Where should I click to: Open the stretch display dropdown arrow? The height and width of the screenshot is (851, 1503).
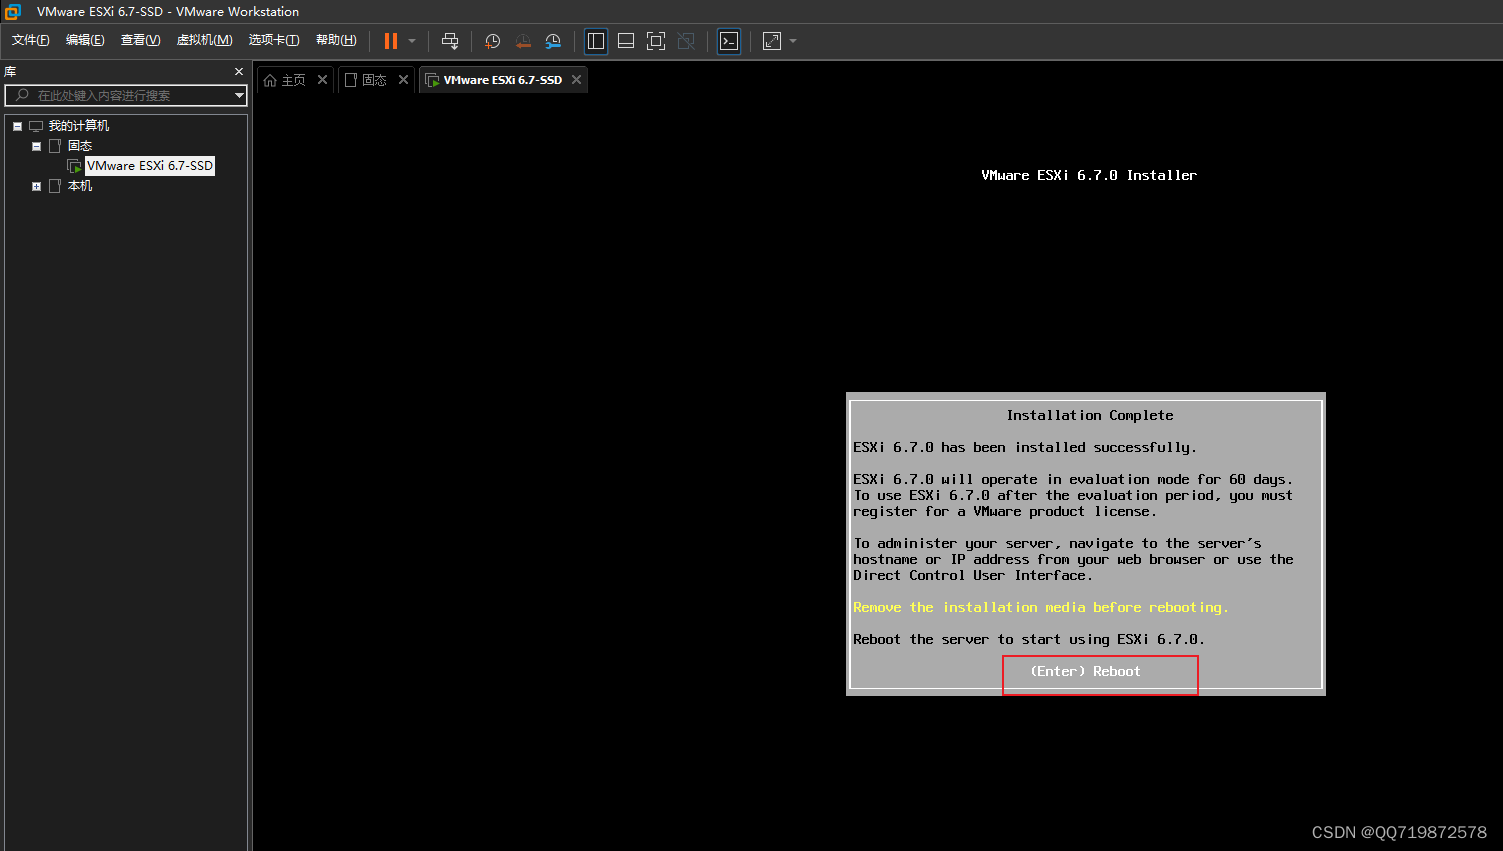[x=793, y=41]
